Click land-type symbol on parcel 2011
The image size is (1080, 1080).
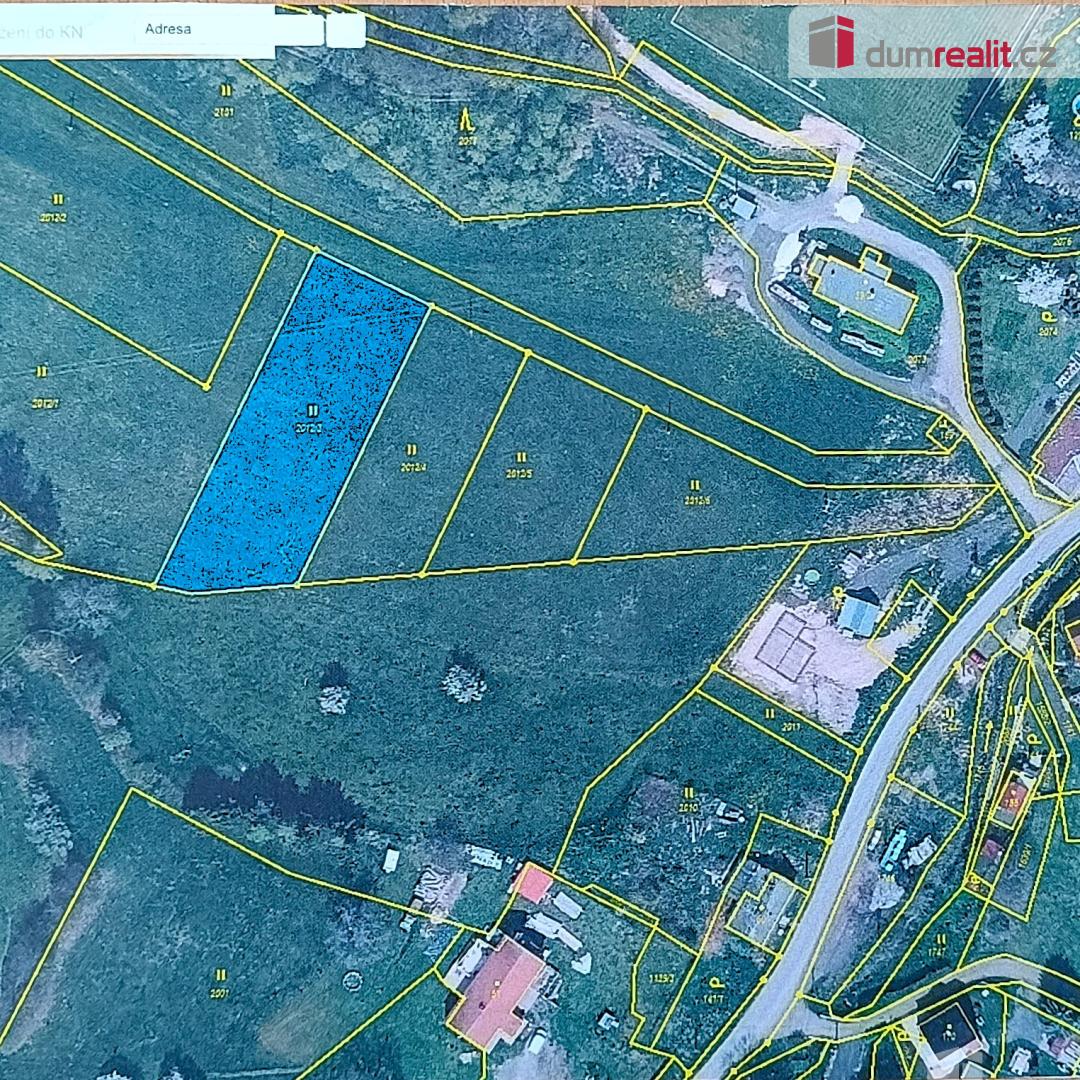tap(769, 713)
